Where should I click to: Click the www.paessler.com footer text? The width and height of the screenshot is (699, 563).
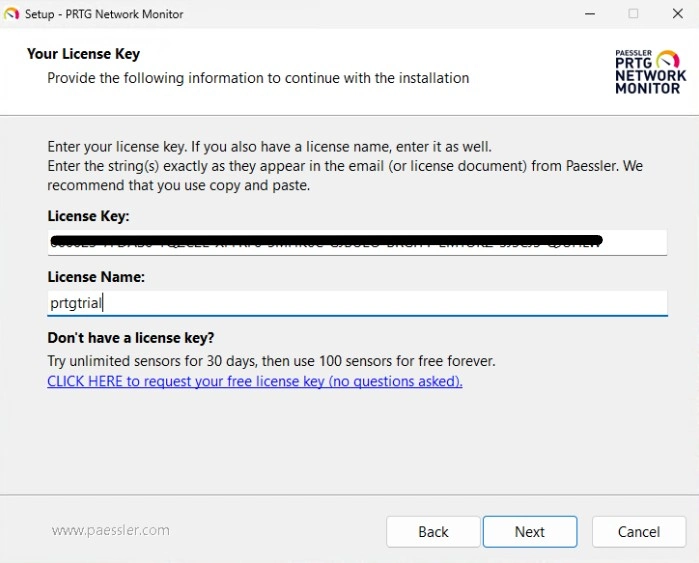tap(110, 530)
